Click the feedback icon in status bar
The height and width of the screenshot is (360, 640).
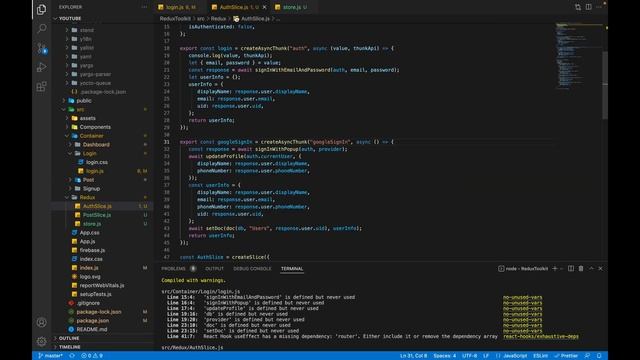587,356
